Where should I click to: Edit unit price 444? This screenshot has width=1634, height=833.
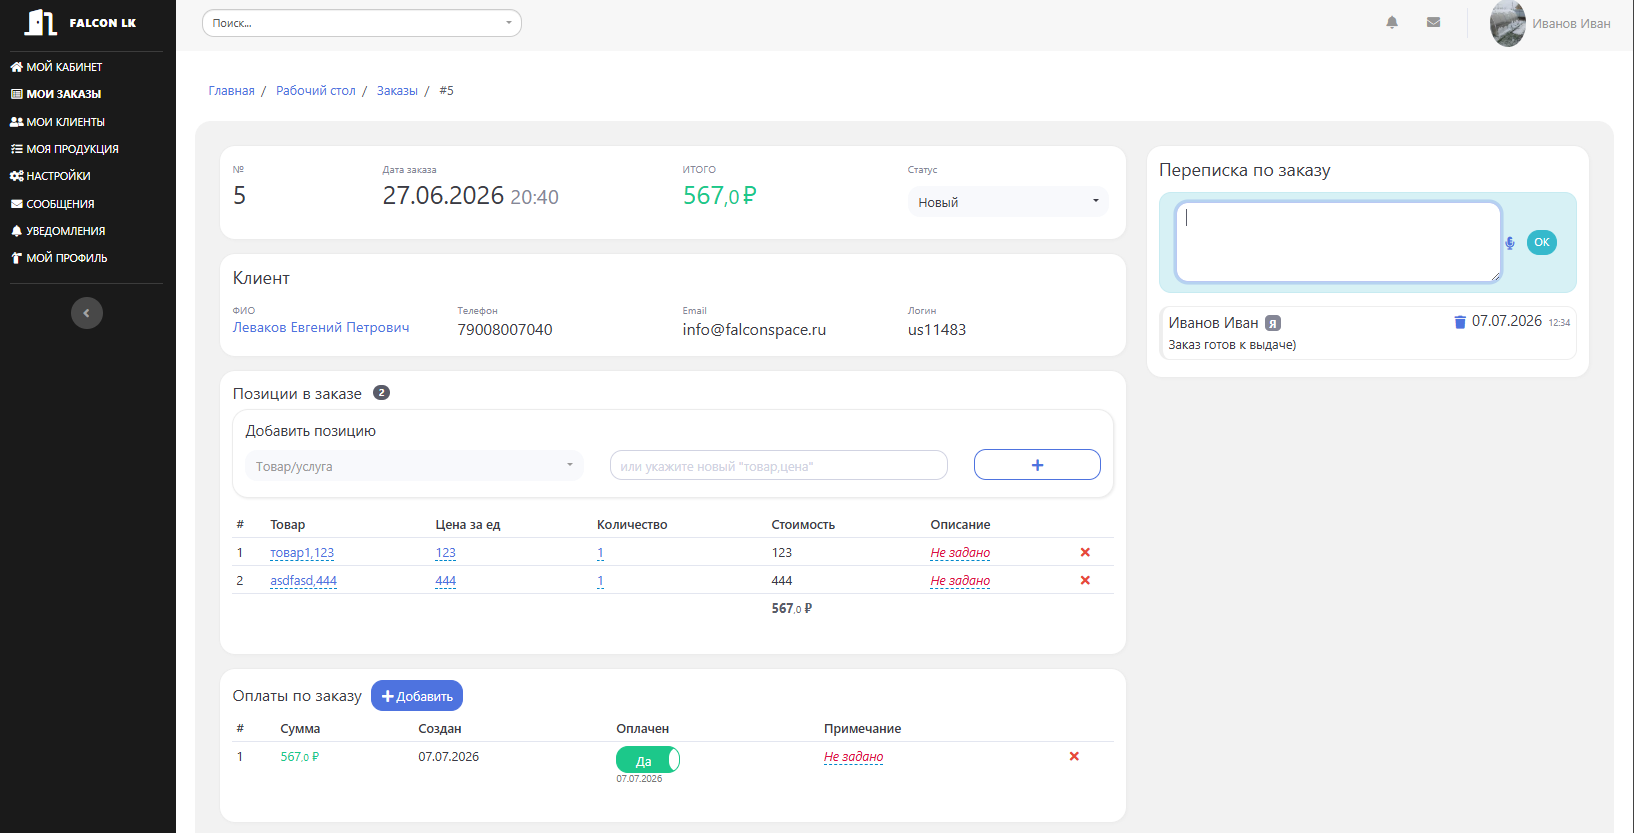click(x=445, y=581)
